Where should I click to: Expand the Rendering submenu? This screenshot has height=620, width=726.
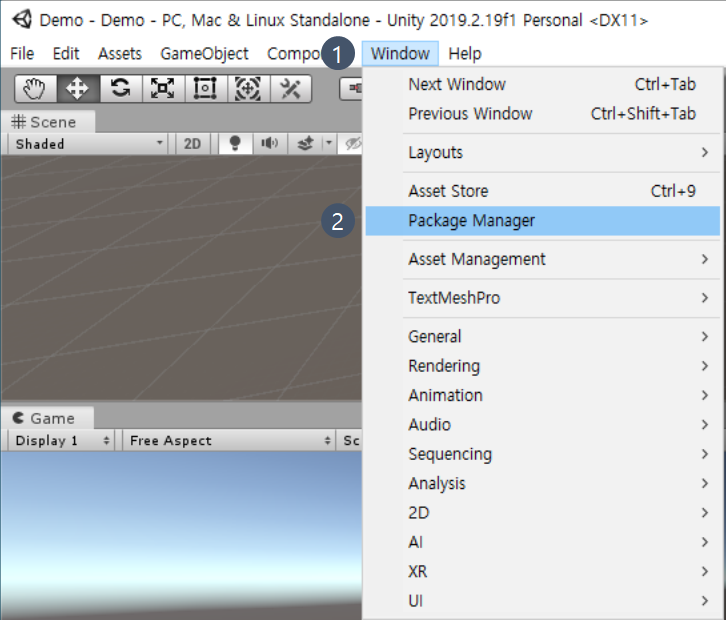pos(543,366)
